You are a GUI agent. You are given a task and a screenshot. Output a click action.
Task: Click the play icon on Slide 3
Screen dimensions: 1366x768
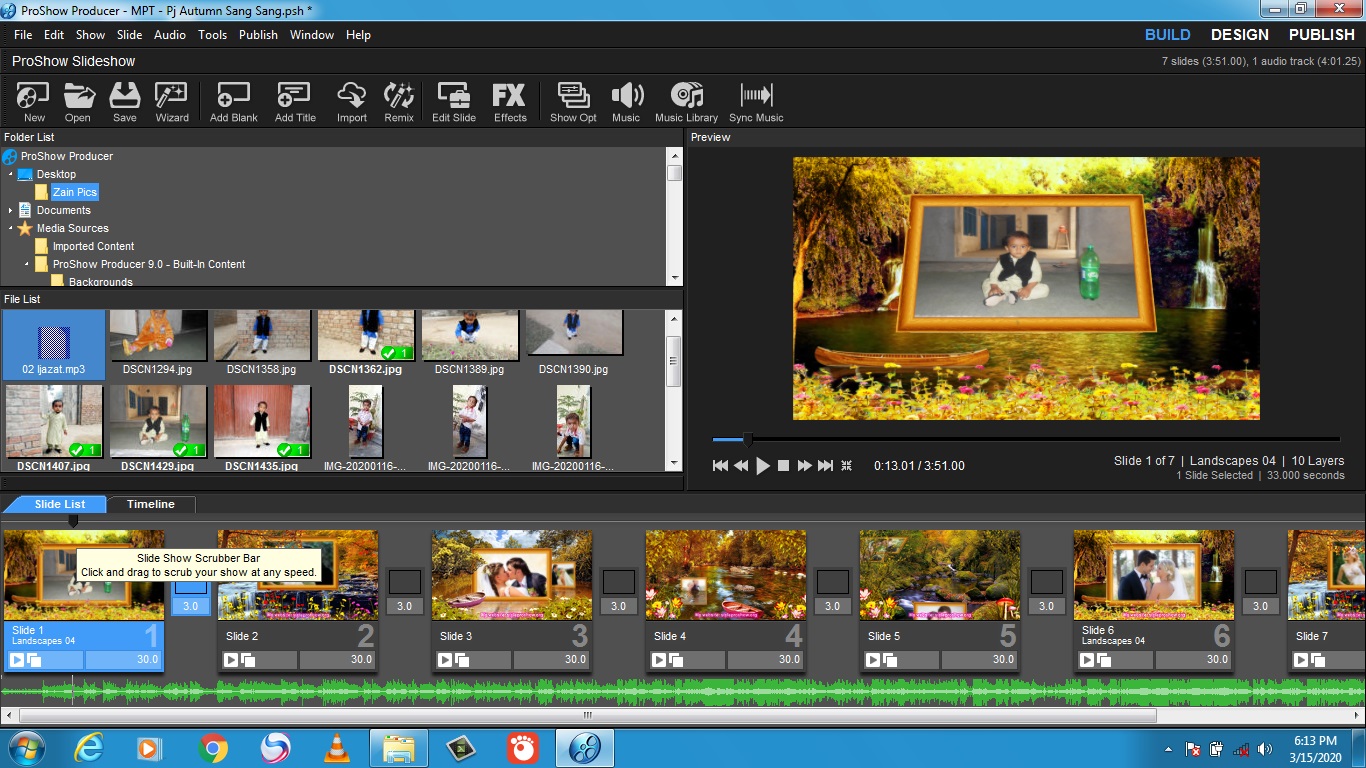444,660
